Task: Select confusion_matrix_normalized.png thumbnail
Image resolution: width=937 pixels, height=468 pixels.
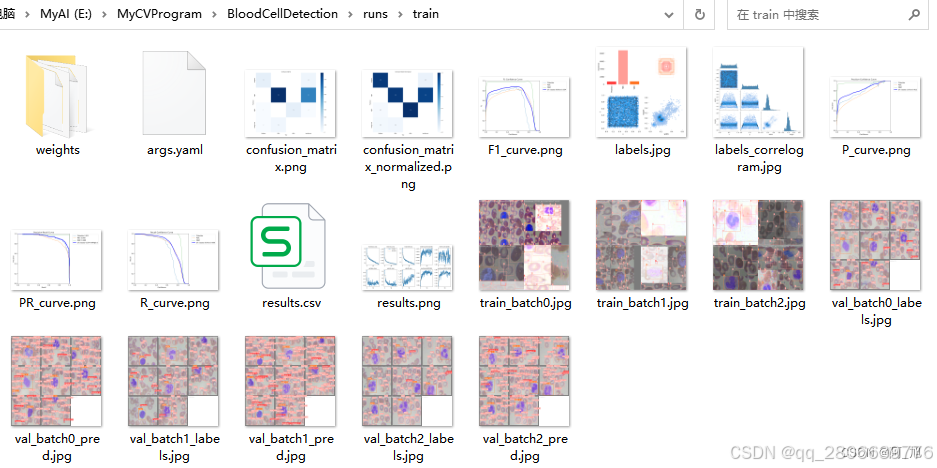Action: 408,103
